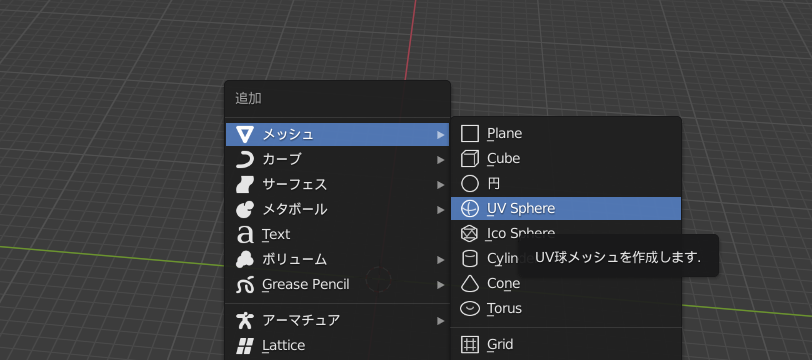Click the circle icon beside 円

tap(470, 183)
